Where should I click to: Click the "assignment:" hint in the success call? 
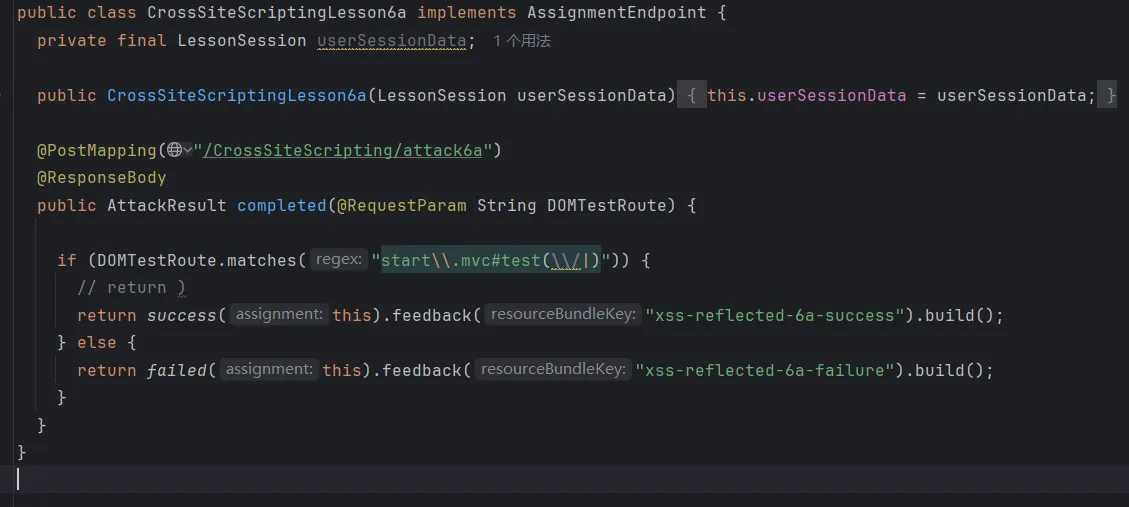click(279, 315)
